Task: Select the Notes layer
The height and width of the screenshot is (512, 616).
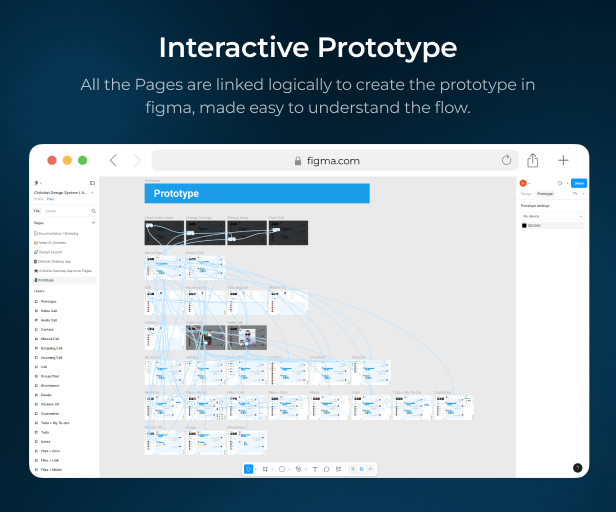Action: point(45,442)
